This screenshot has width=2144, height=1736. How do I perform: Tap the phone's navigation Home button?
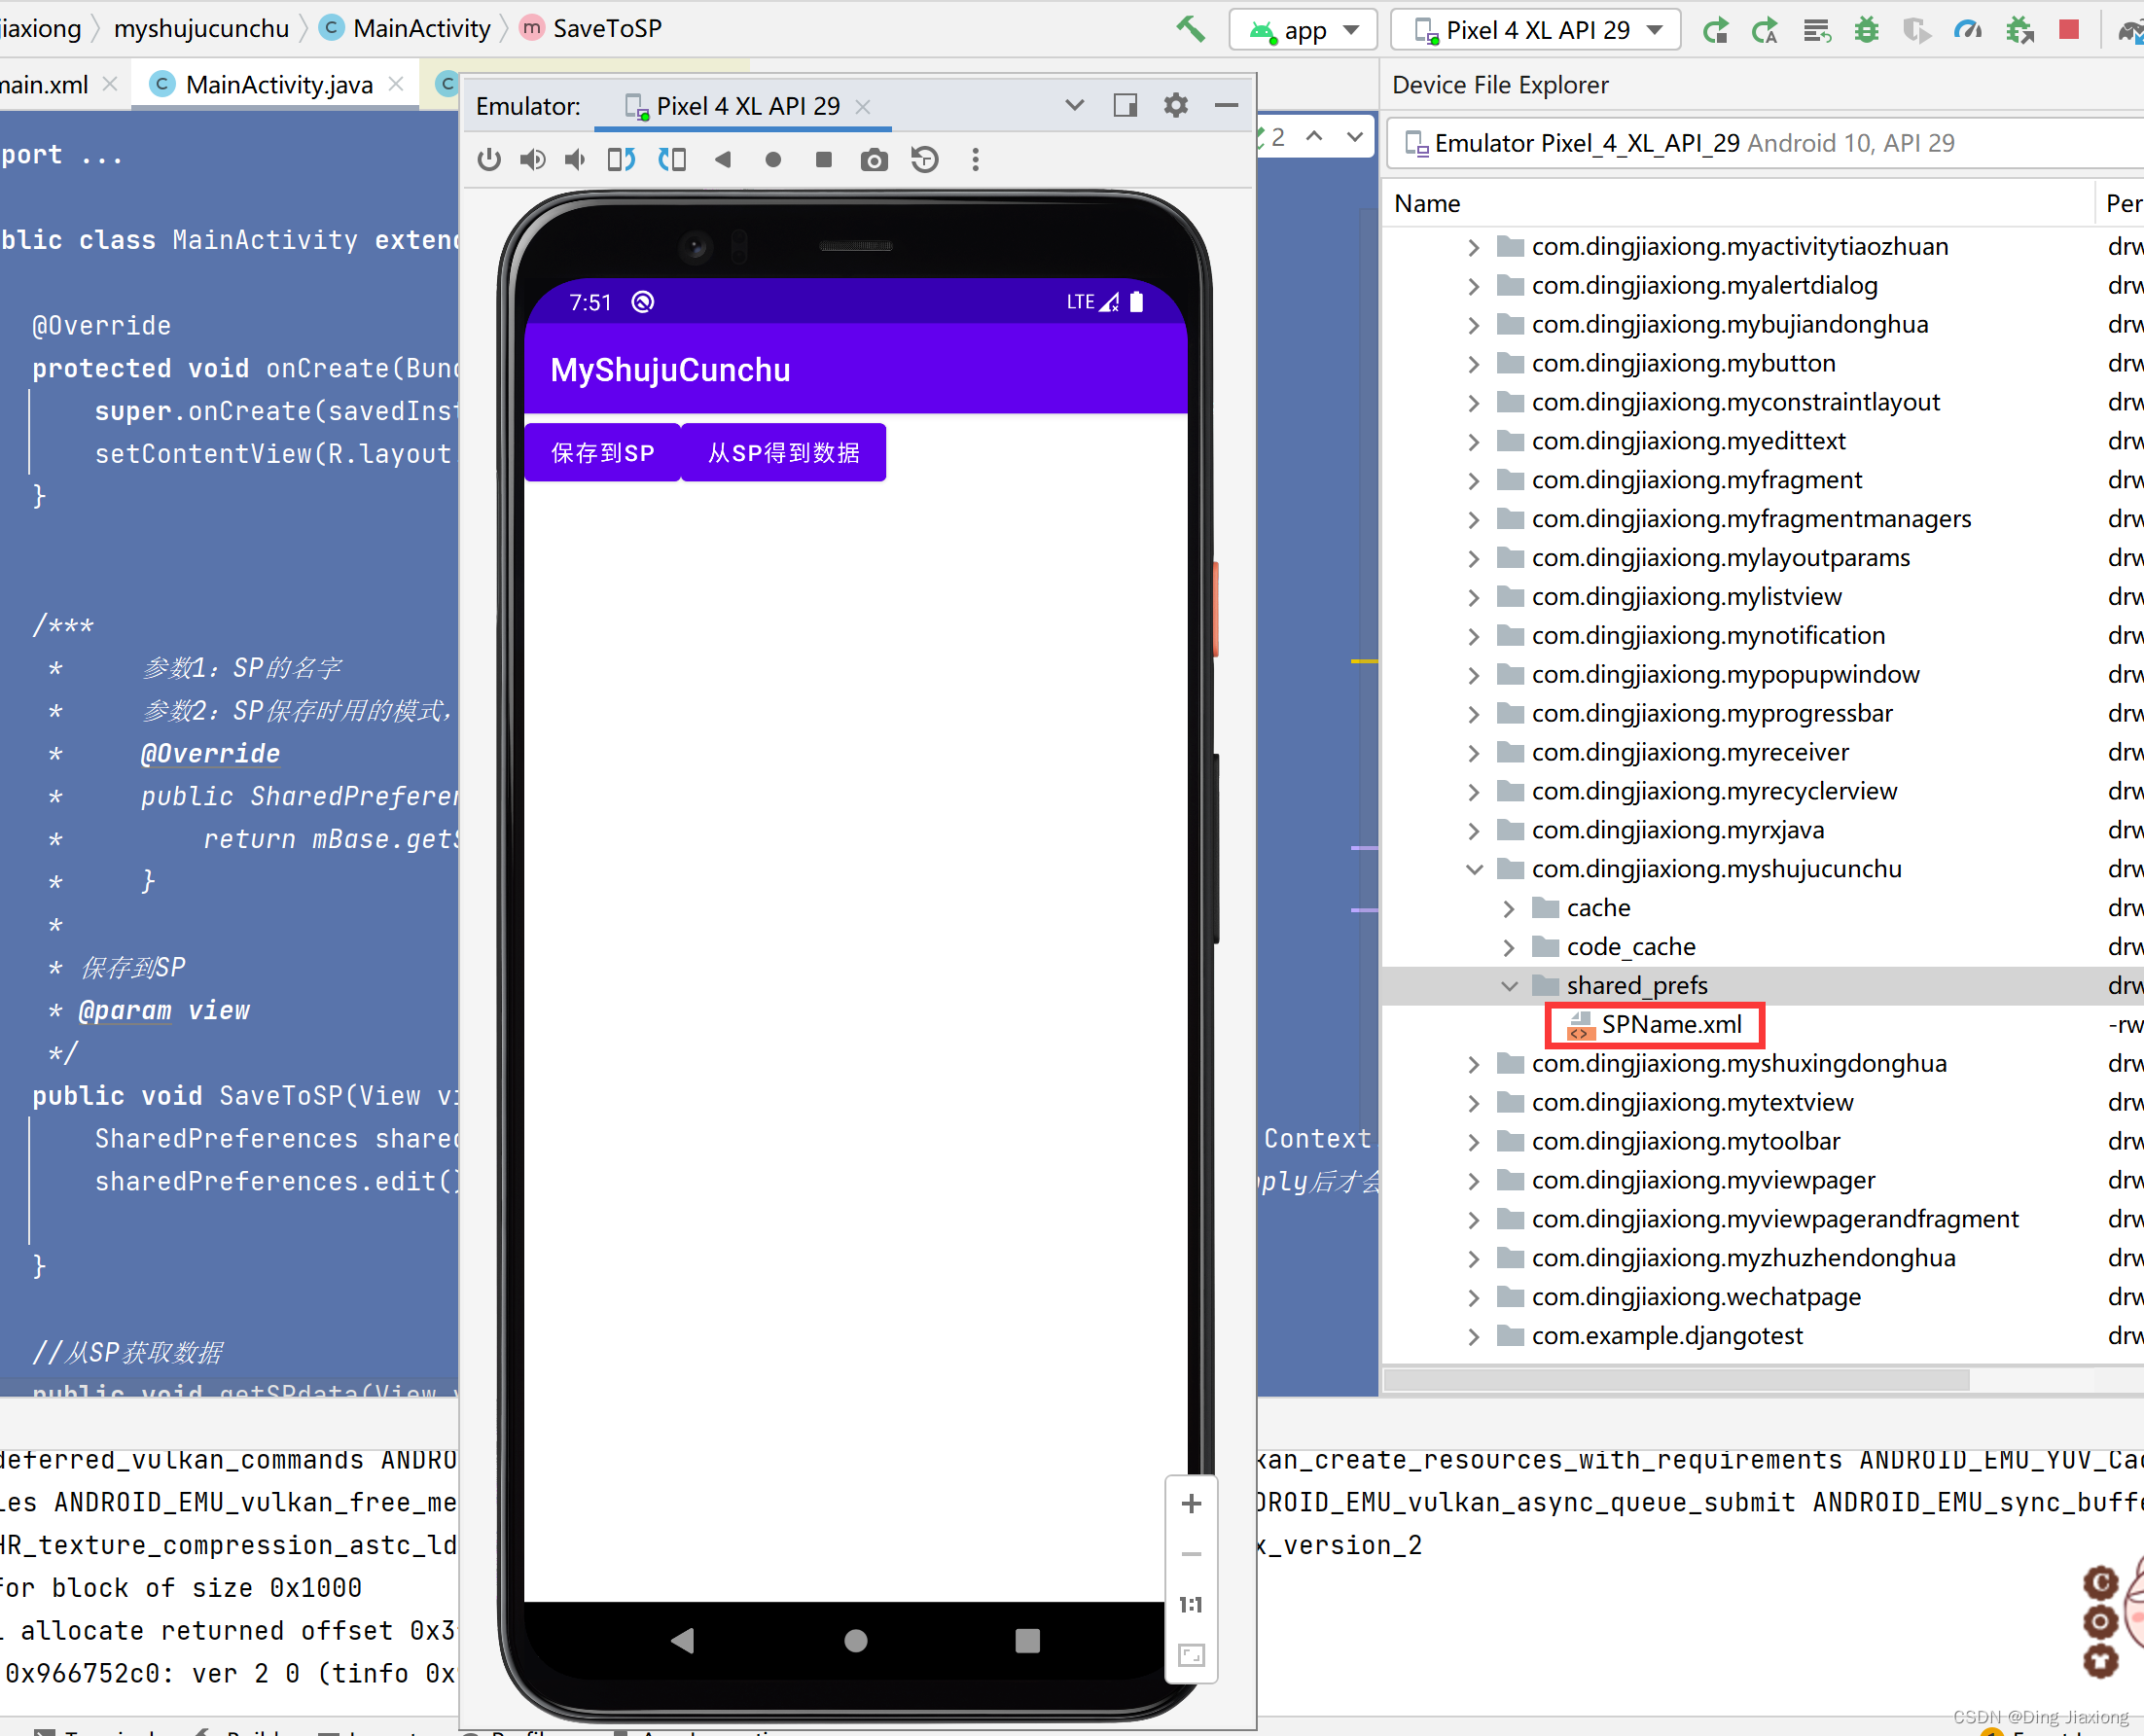tap(856, 1640)
